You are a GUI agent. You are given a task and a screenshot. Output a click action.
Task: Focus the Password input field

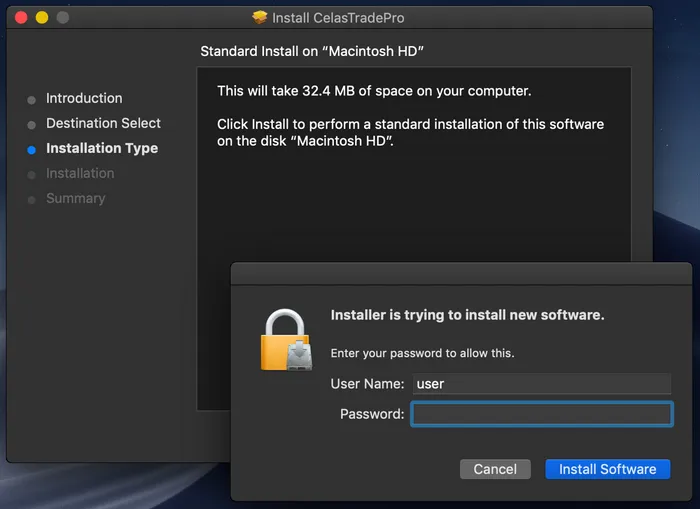coord(541,414)
